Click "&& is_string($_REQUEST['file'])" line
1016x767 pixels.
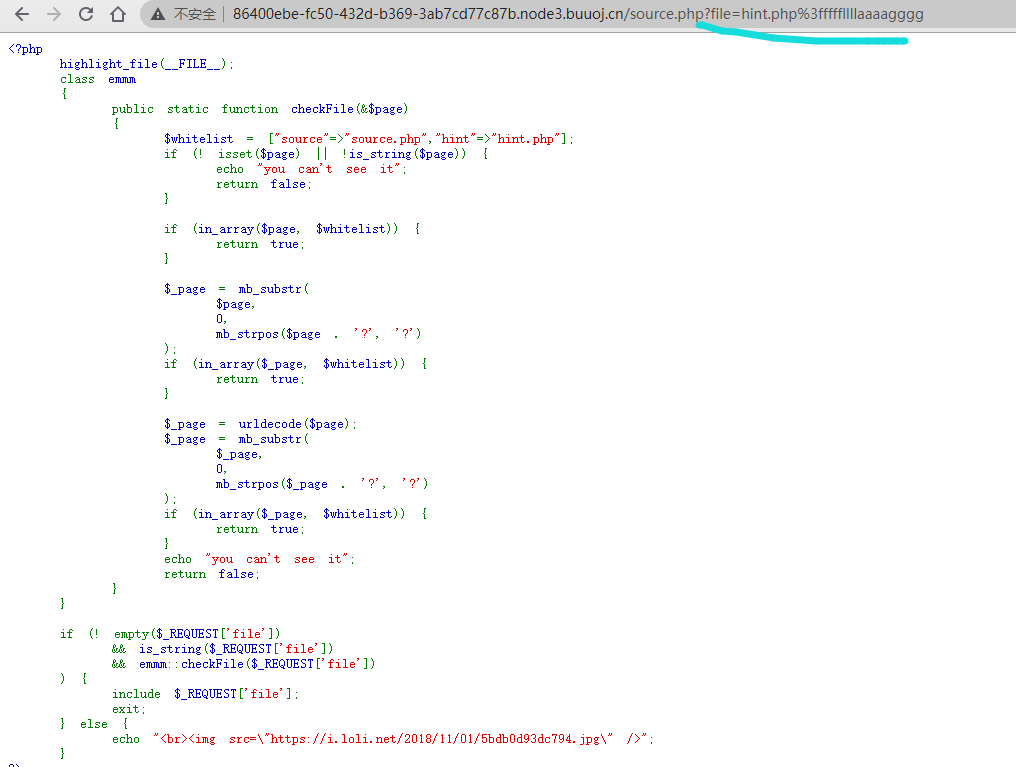(222, 648)
